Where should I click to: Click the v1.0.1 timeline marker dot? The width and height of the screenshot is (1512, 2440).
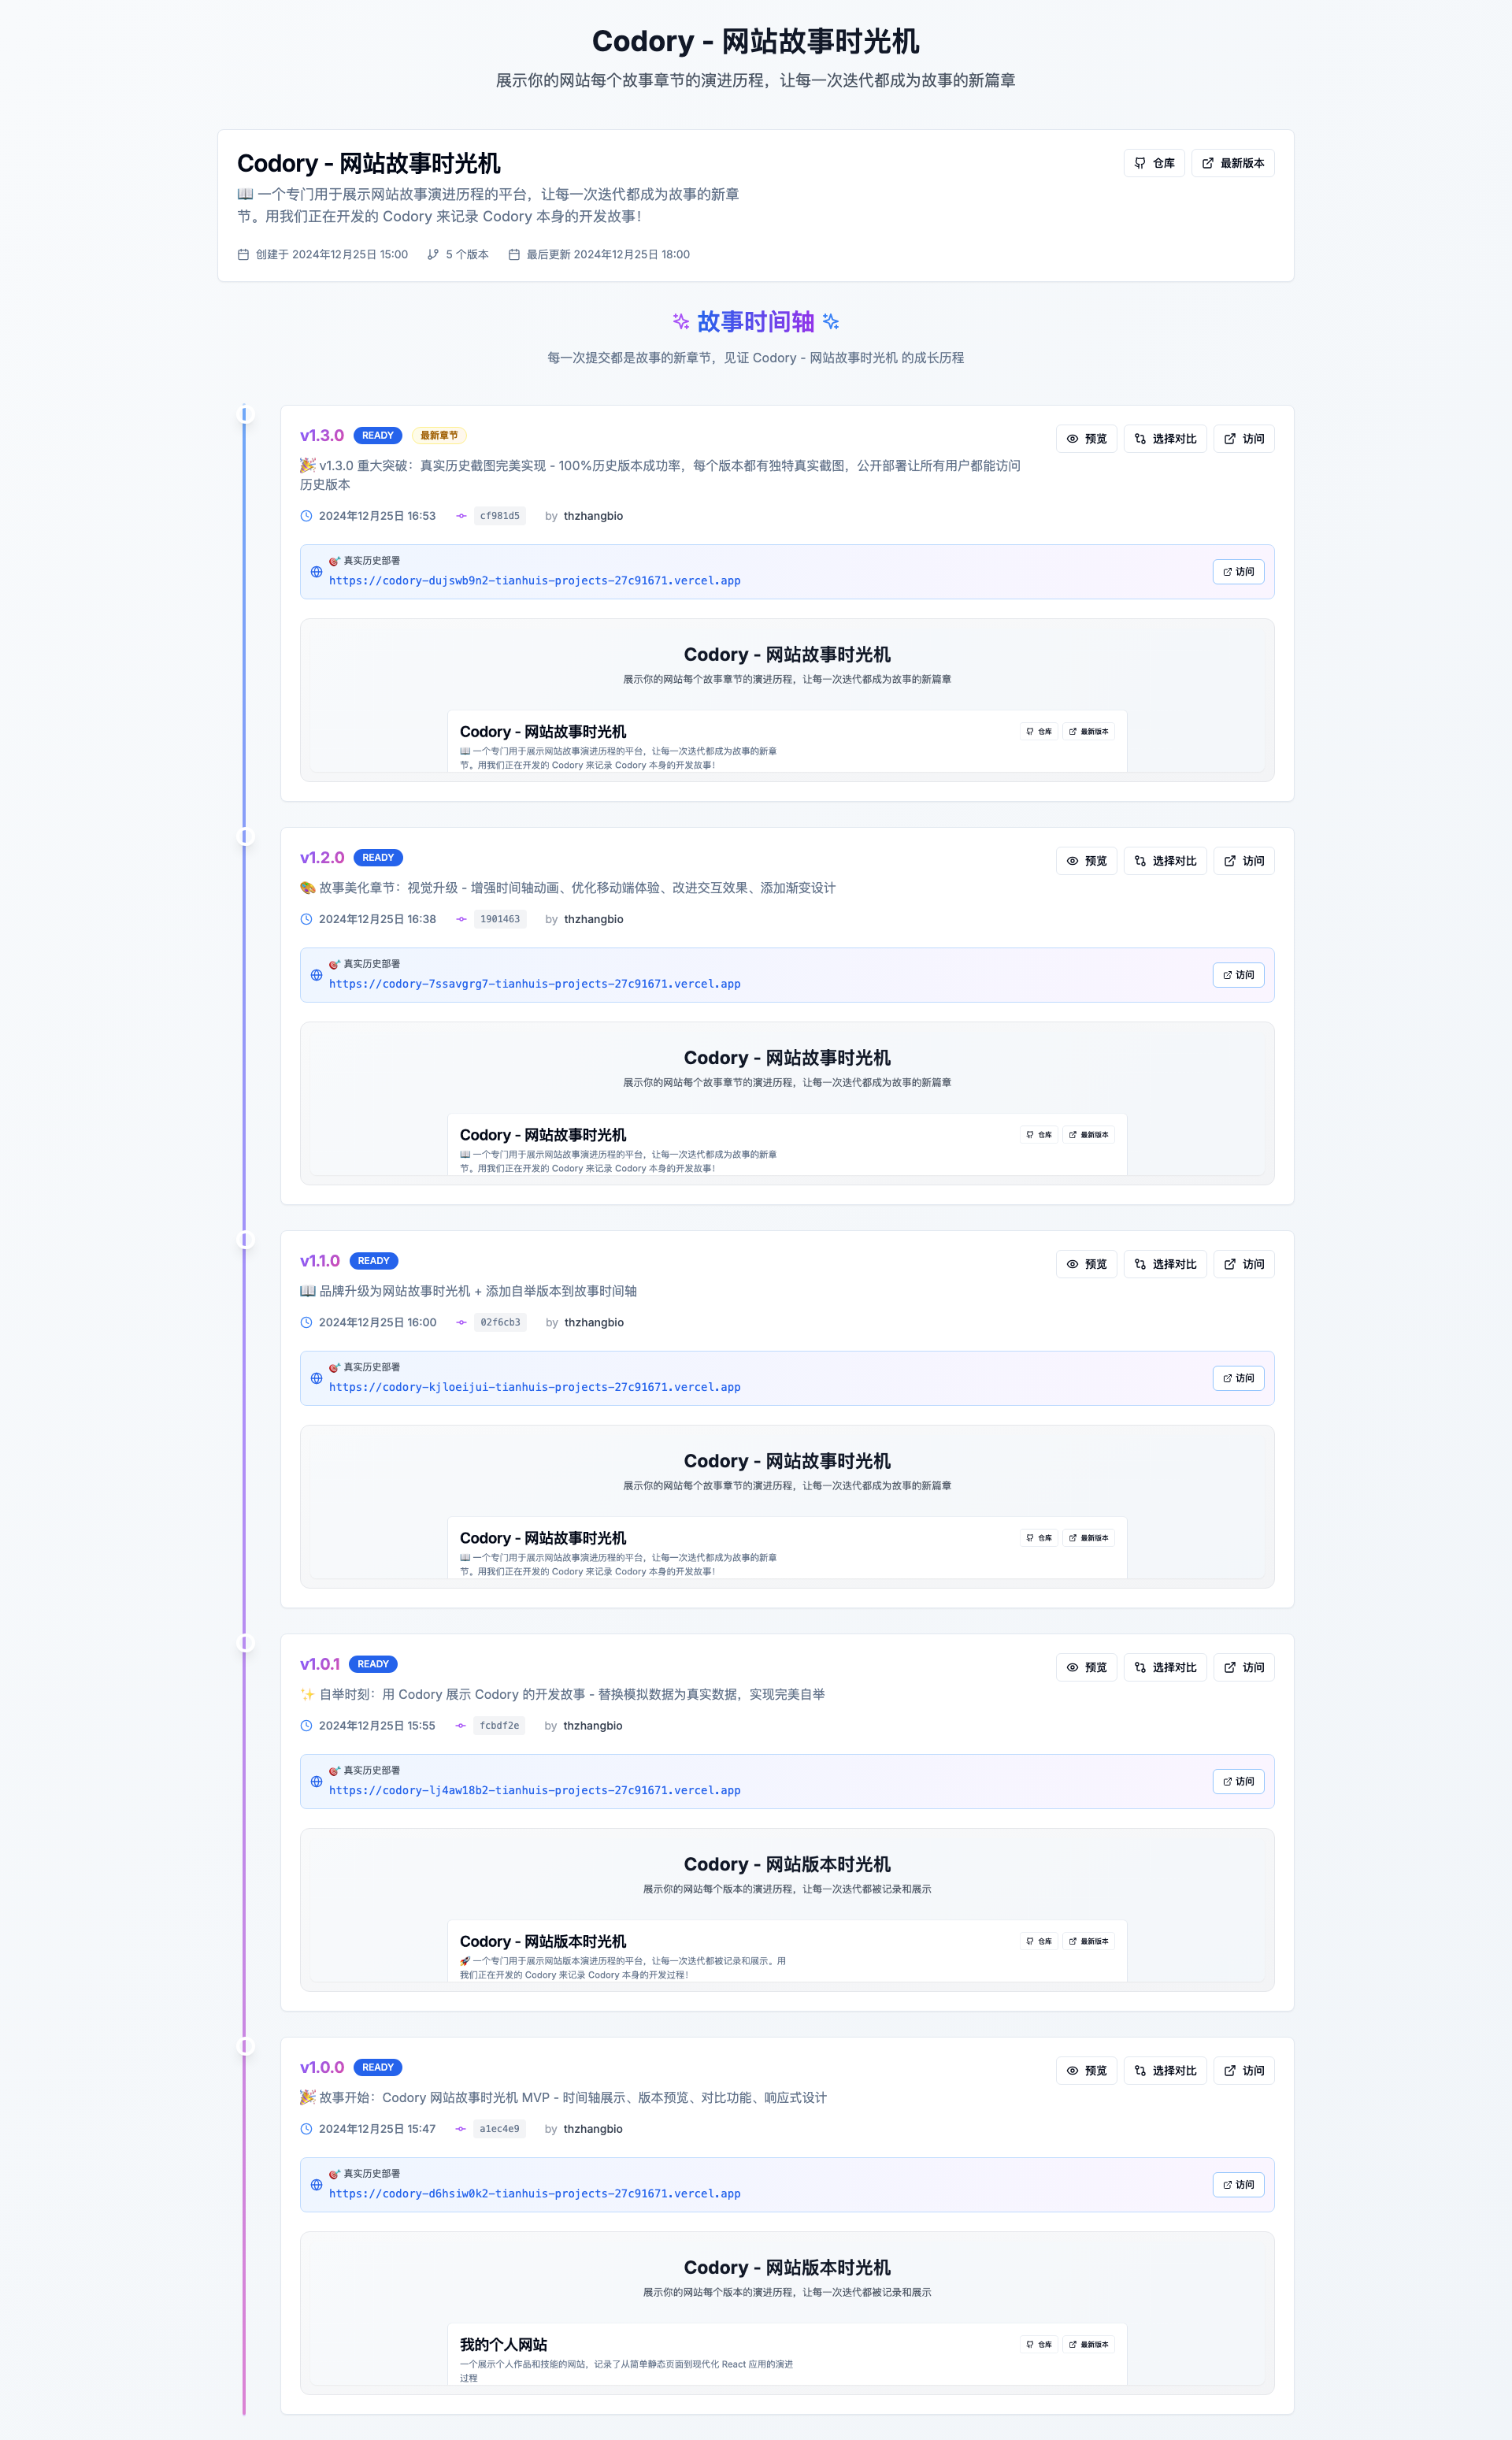pyautogui.click(x=244, y=1642)
